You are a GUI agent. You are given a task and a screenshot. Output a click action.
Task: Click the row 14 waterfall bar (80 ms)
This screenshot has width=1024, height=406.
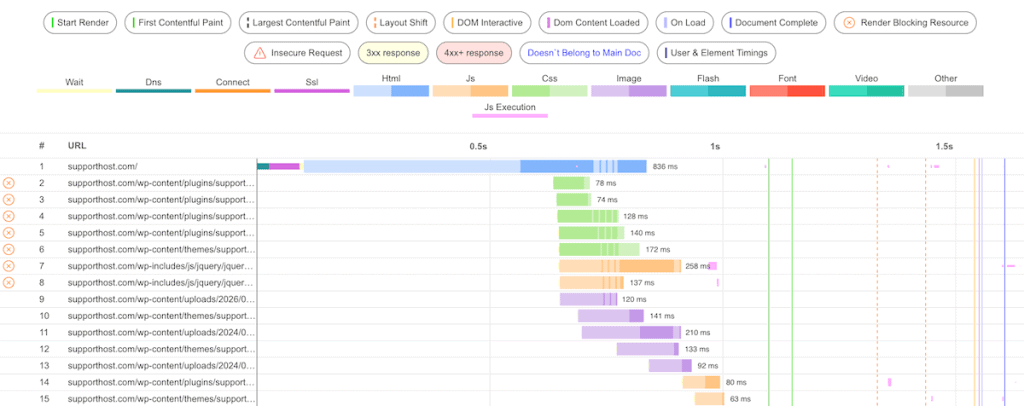(x=701, y=383)
